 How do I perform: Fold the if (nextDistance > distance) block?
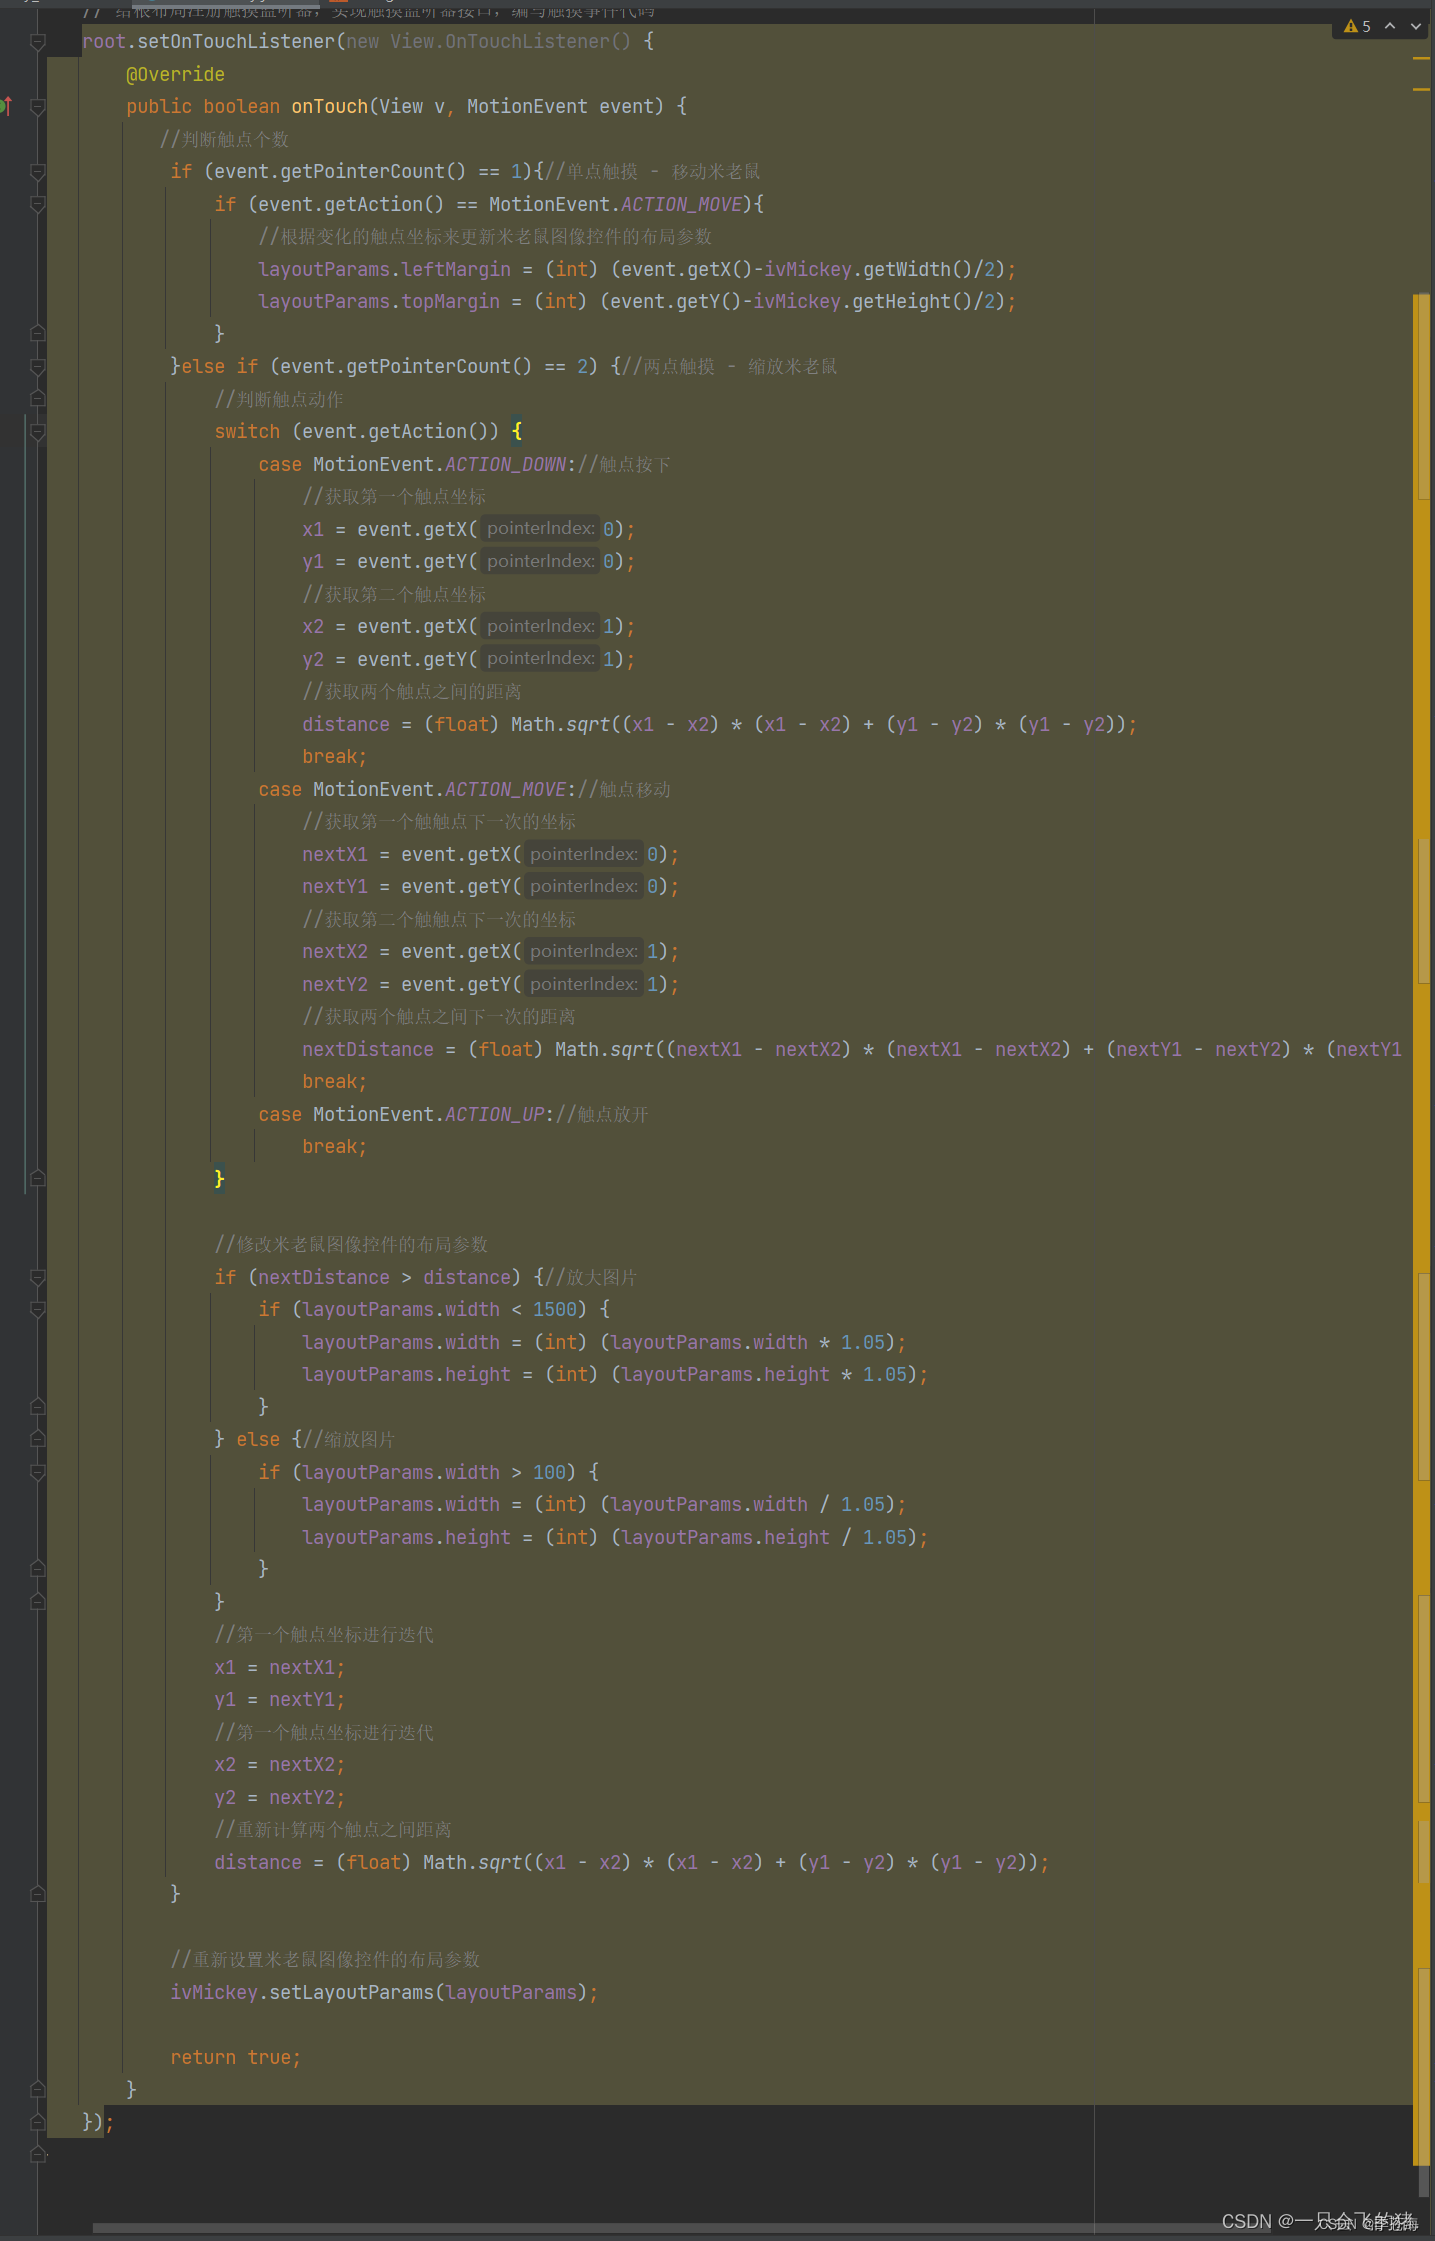tap(38, 1277)
